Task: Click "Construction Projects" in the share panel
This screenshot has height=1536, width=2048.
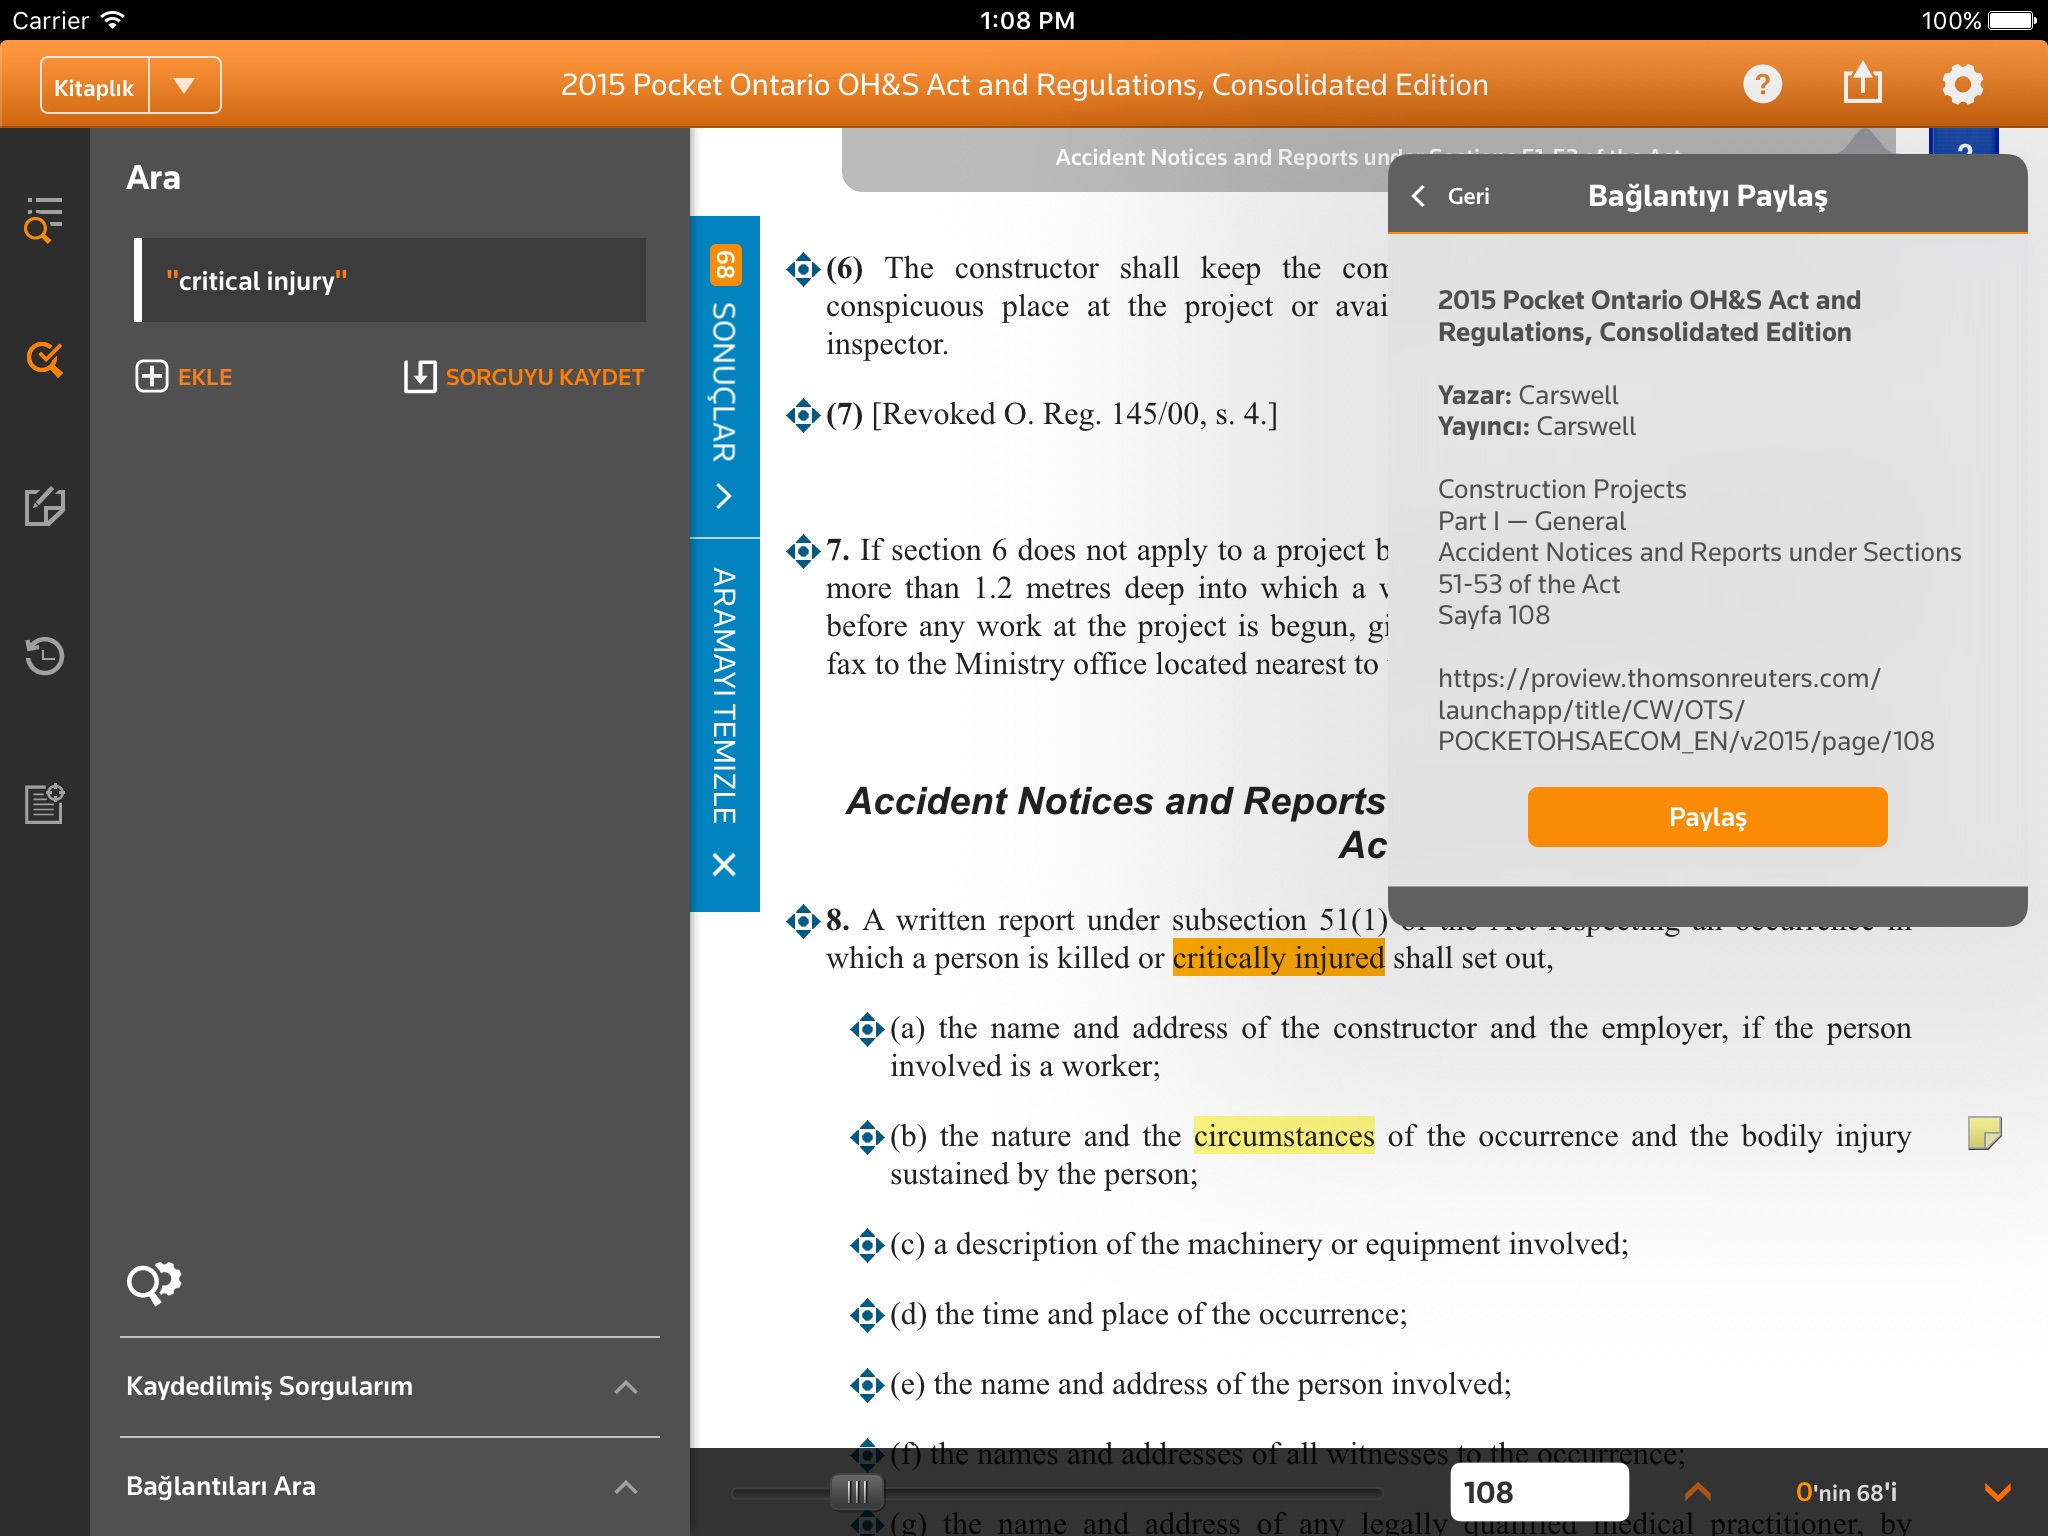Action: (x=1562, y=489)
